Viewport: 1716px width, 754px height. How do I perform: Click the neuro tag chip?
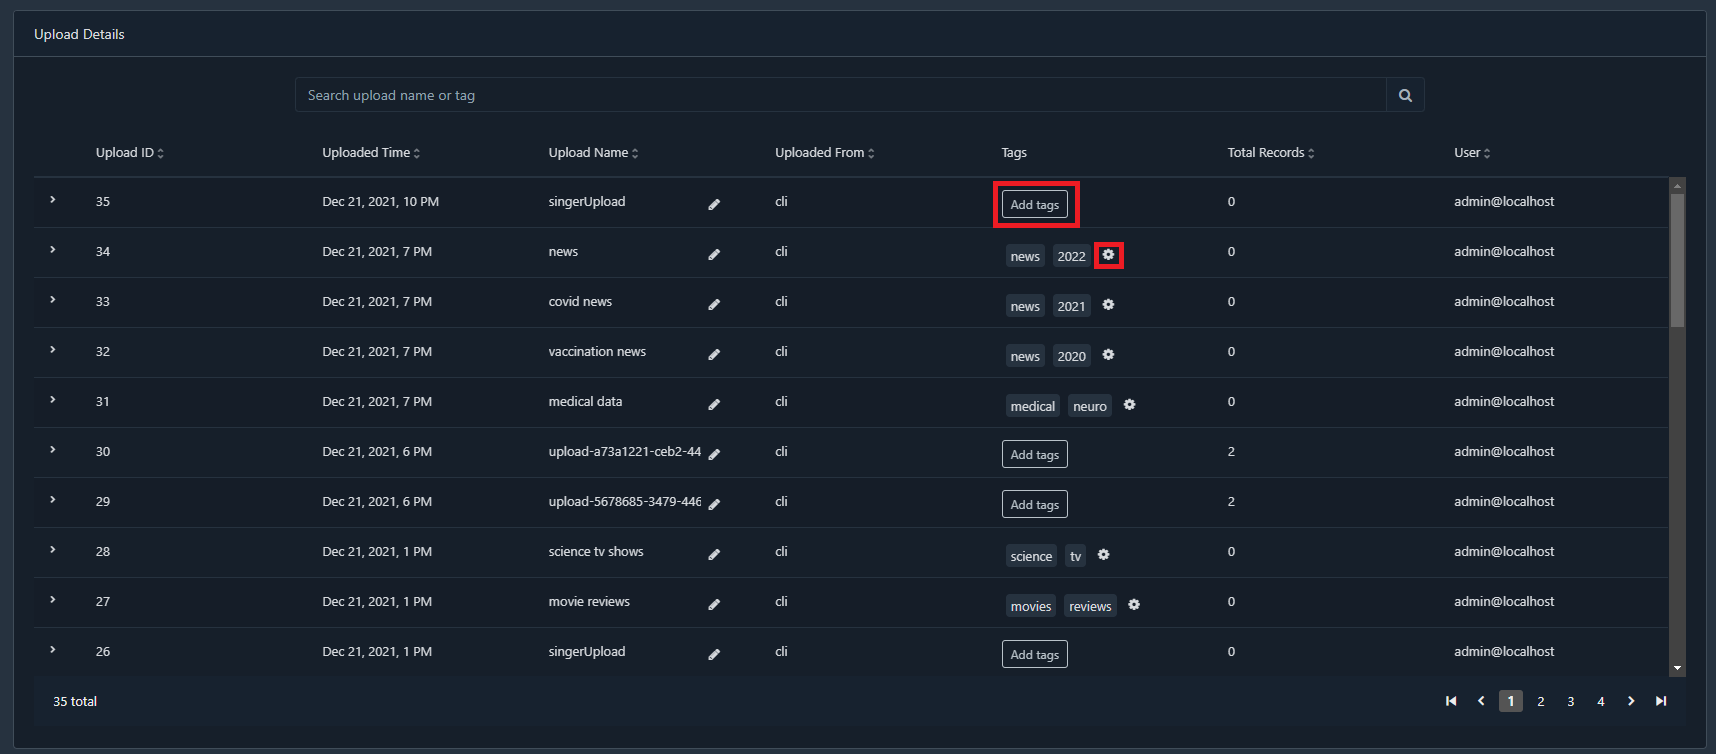(x=1090, y=406)
